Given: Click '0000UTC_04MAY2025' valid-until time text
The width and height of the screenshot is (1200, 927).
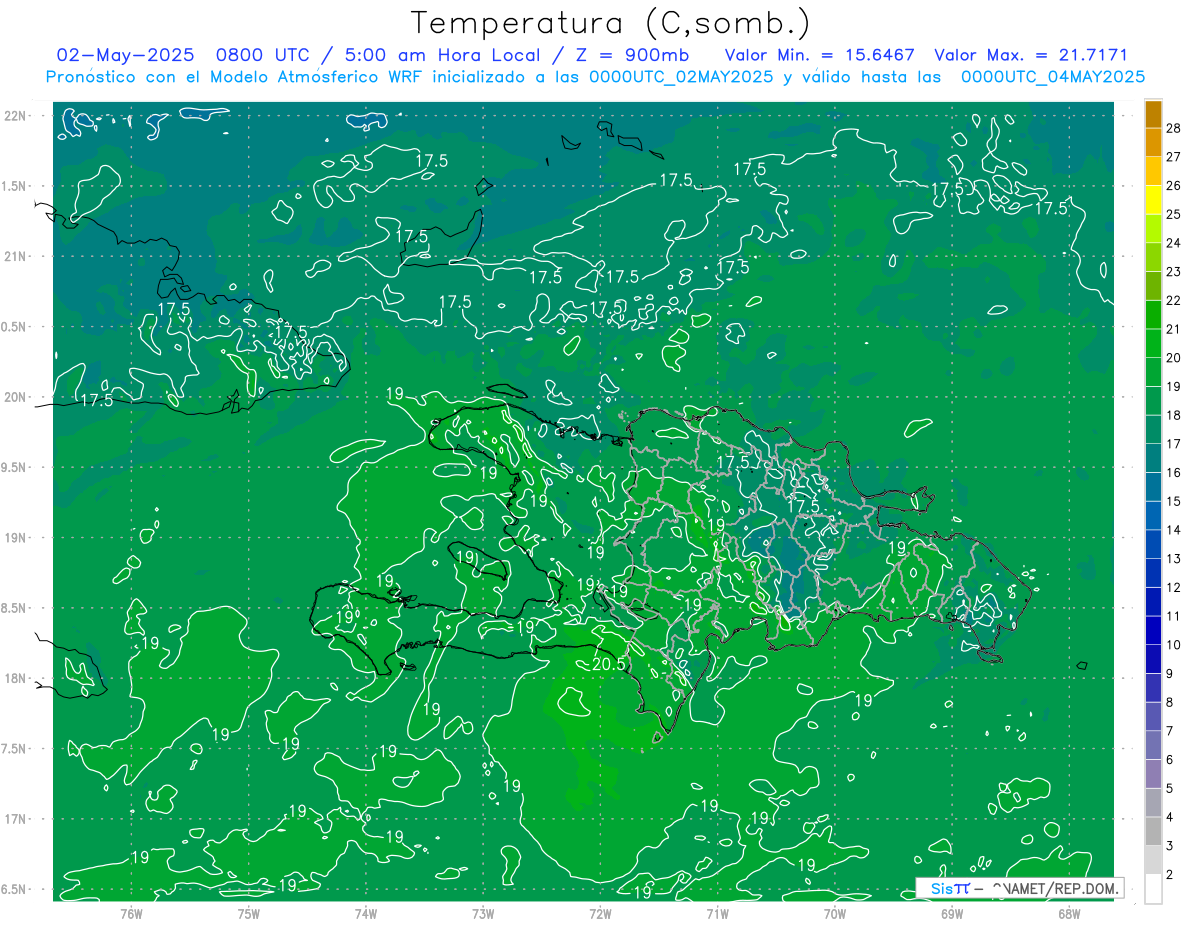Looking at the screenshot, I should (x=1053, y=77).
